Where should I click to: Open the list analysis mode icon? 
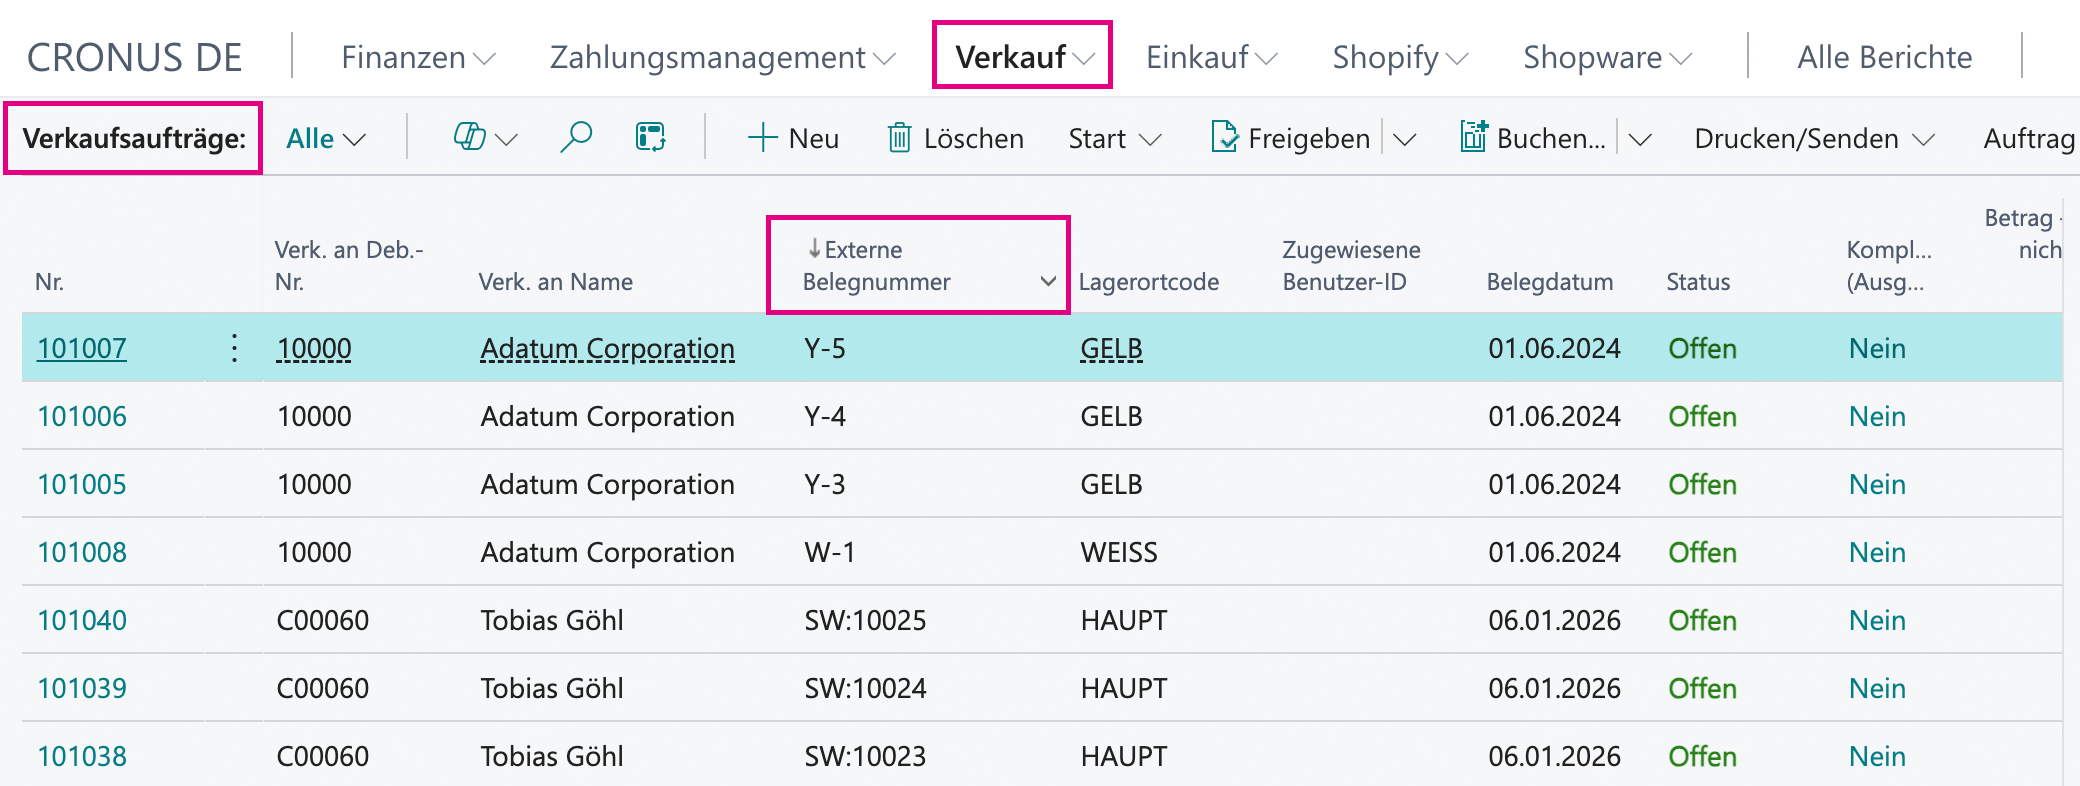pyautogui.click(x=651, y=137)
